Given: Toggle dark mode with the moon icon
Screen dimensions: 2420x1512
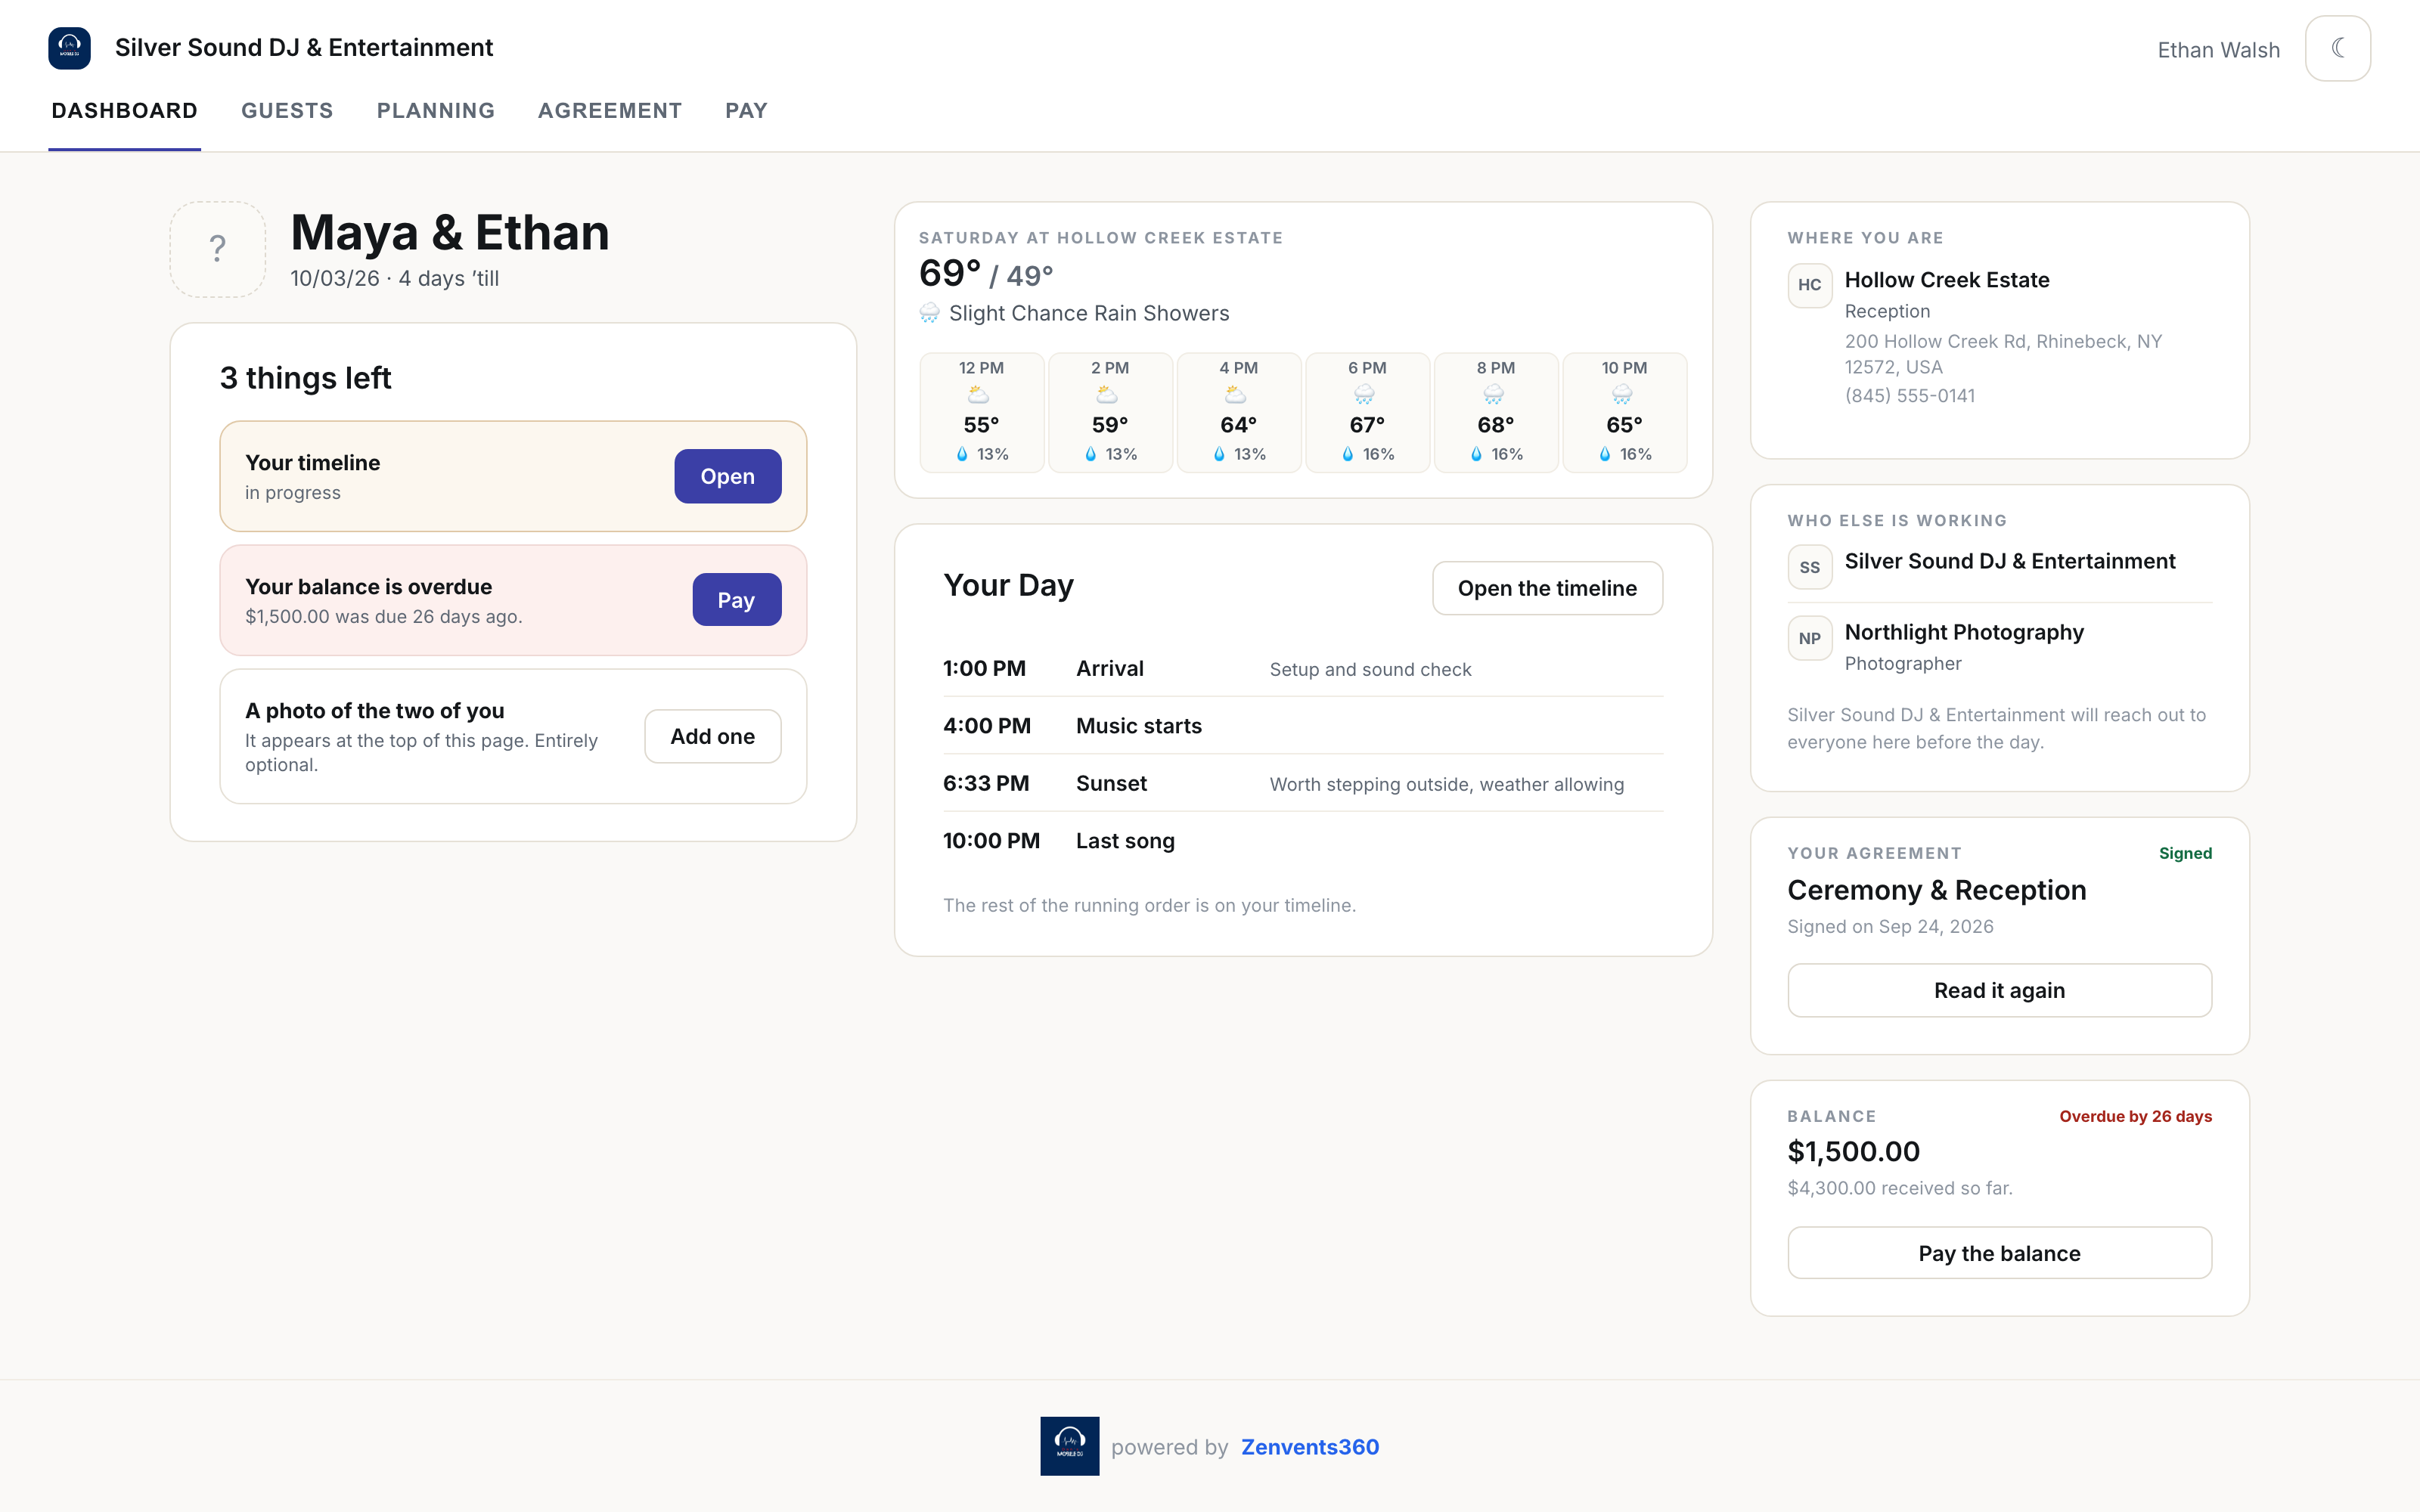Looking at the screenshot, I should tap(2337, 48).
